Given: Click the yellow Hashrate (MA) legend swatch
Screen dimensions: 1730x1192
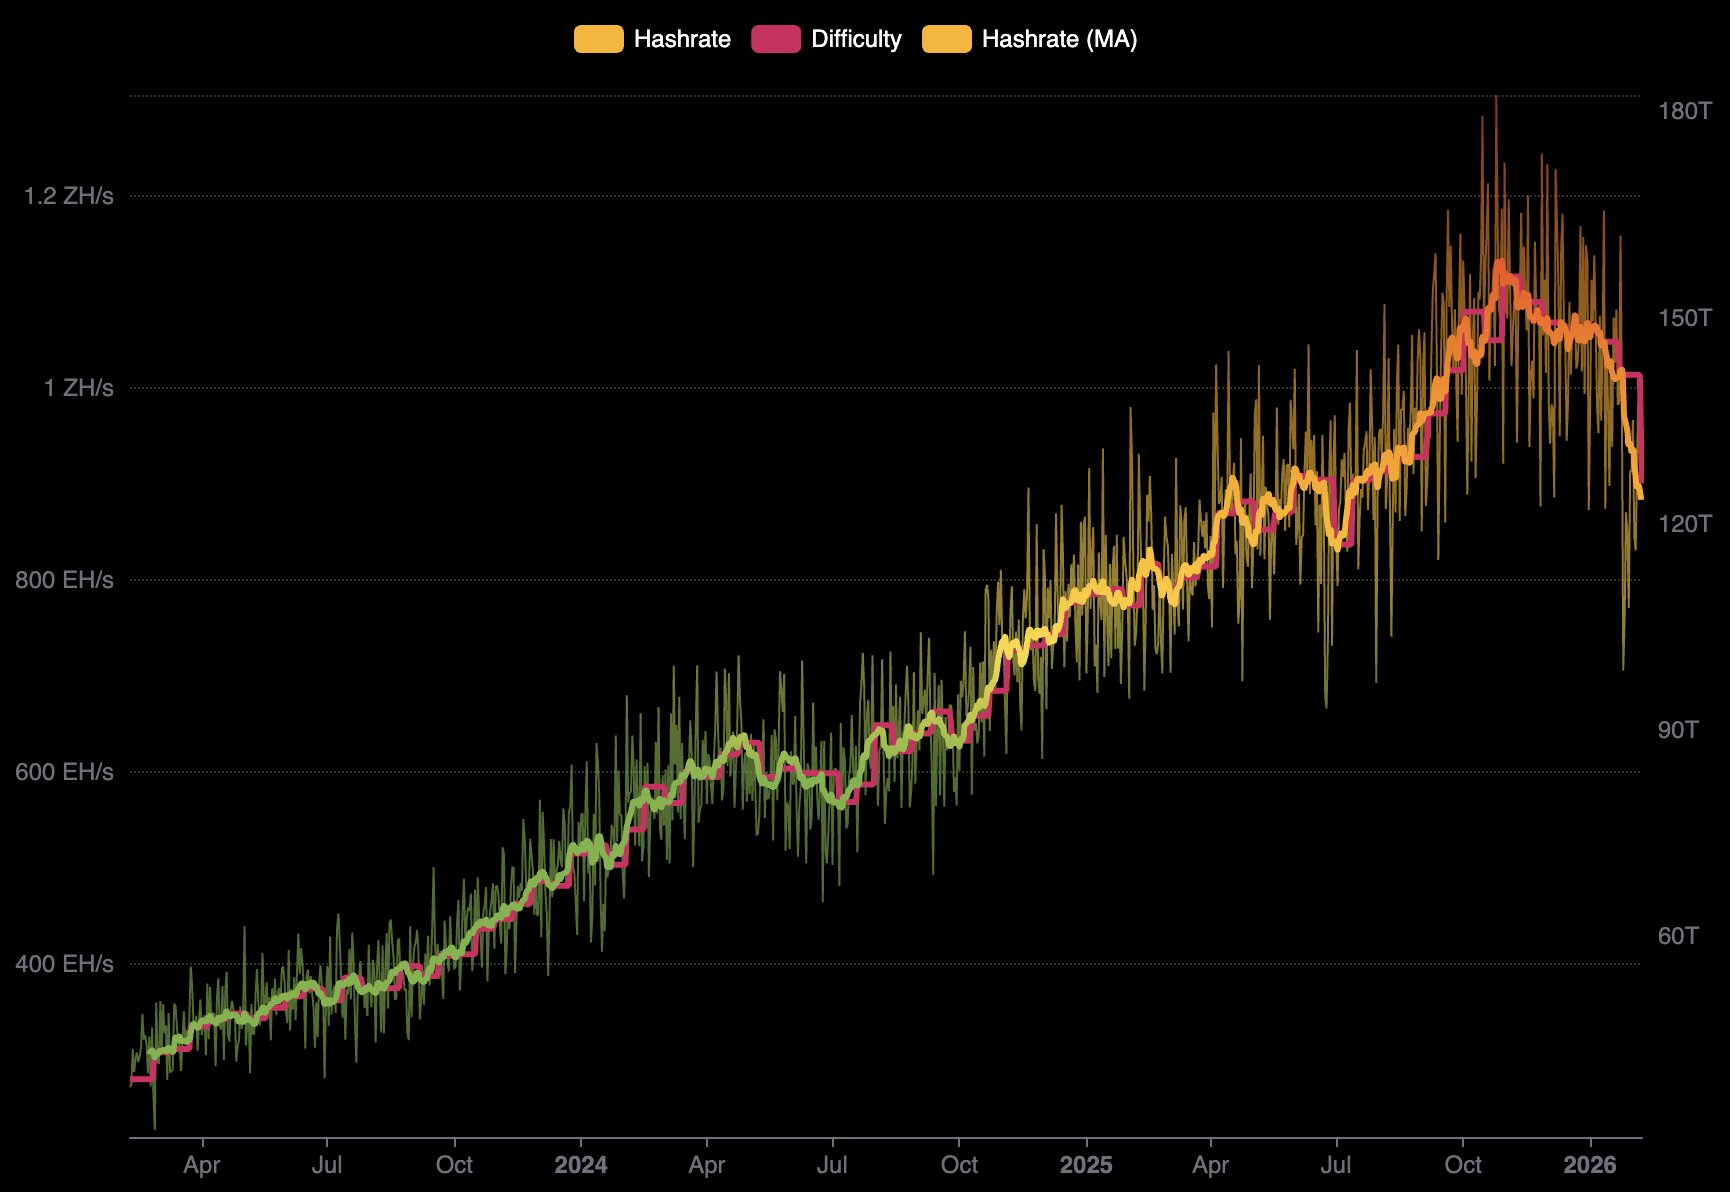Looking at the screenshot, I should [948, 38].
